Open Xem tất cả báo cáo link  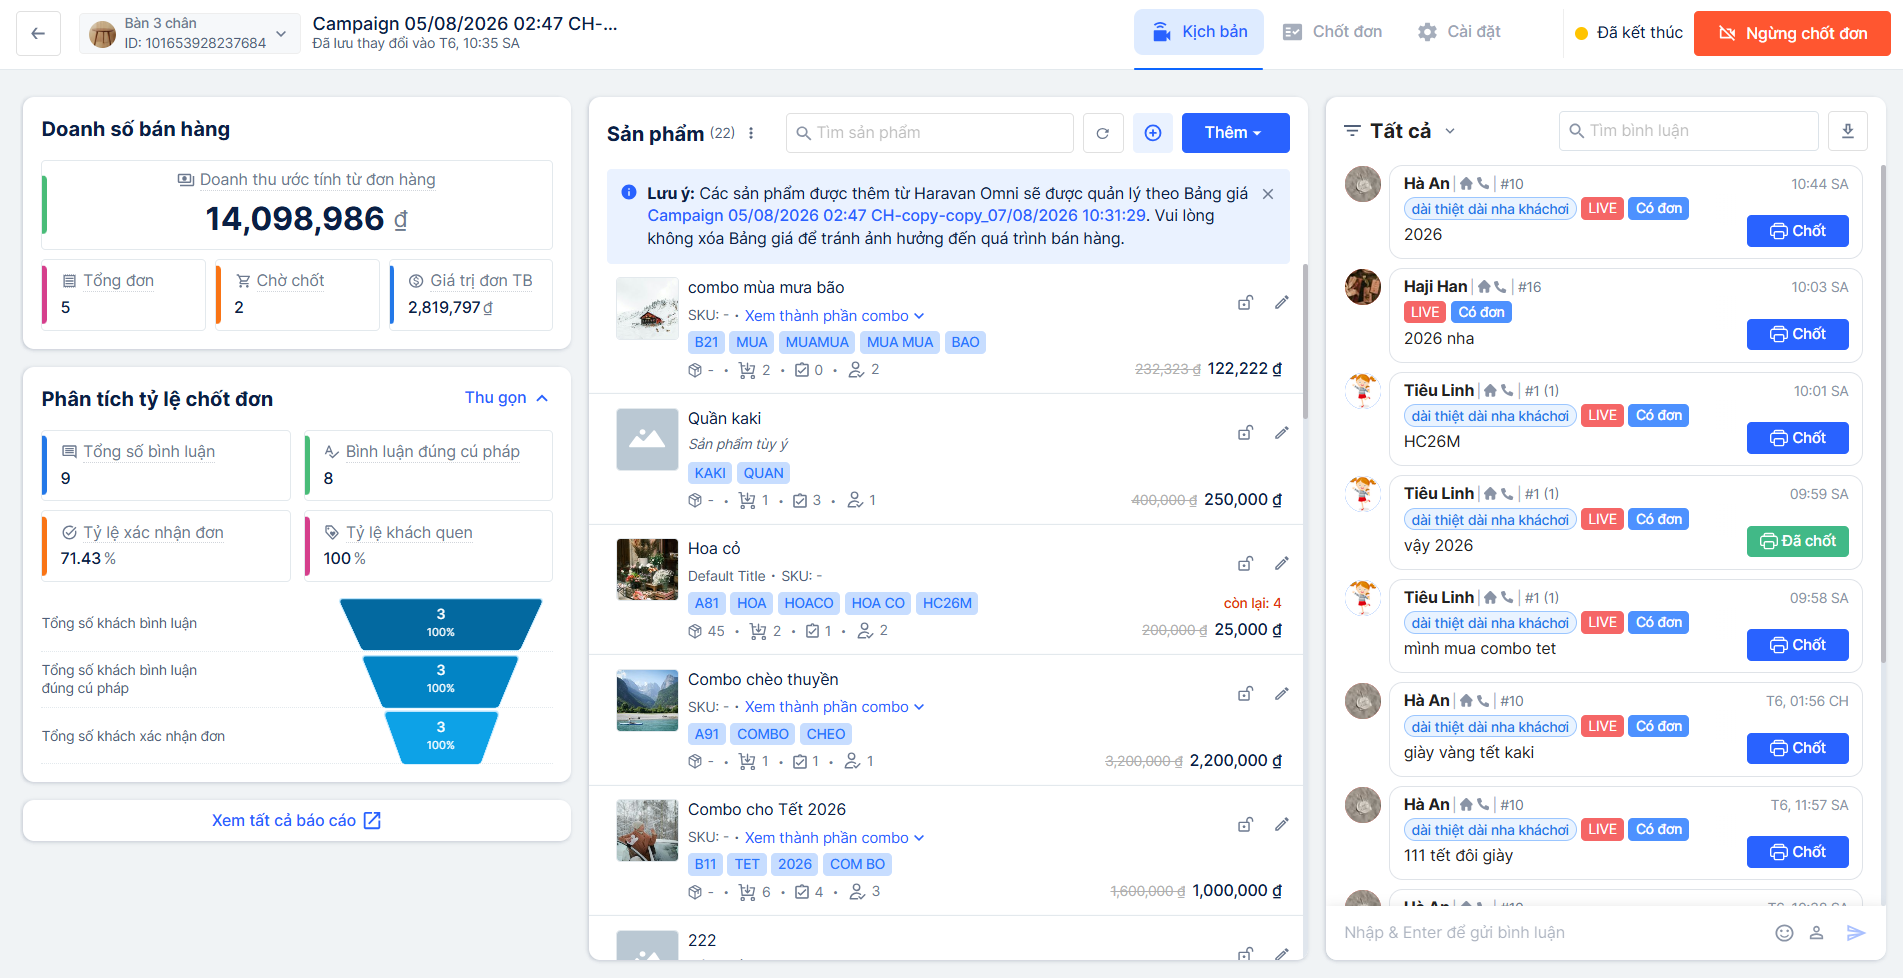tap(296, 820)
